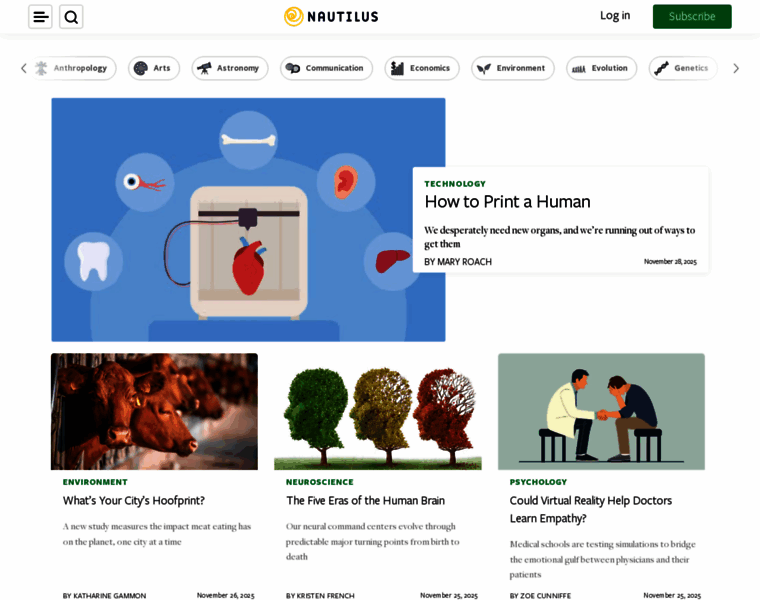Select the Anthropology topic pill
760x600 pixels.
click(74, 68)
